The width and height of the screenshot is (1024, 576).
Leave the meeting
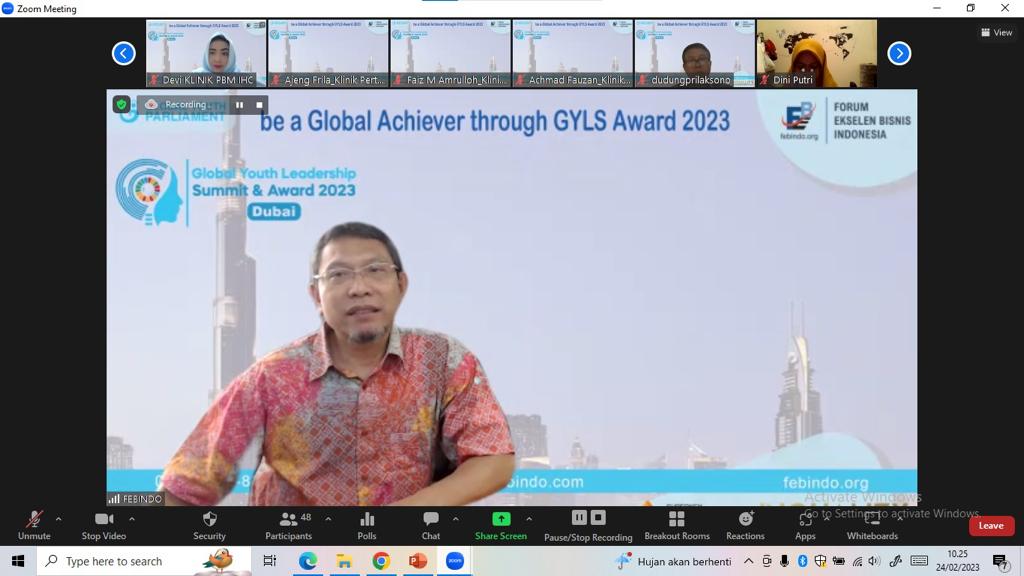(991, 526)
